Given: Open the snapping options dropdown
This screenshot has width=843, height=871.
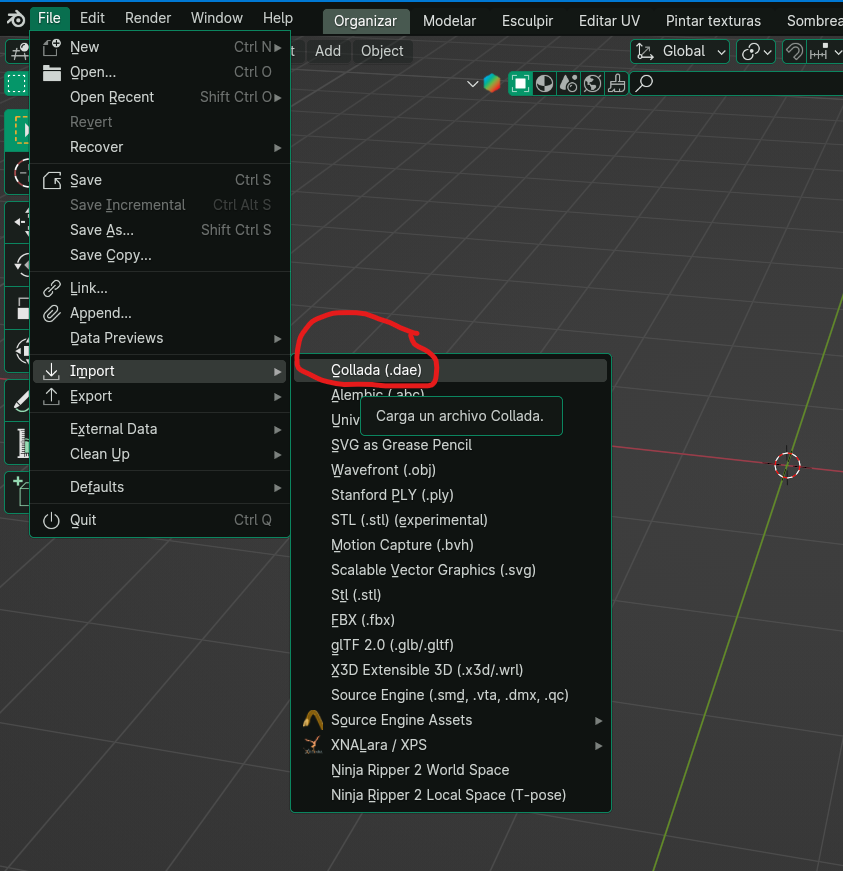Looking at the screenshot, I should pyautogui.click(x=826, y=52).
